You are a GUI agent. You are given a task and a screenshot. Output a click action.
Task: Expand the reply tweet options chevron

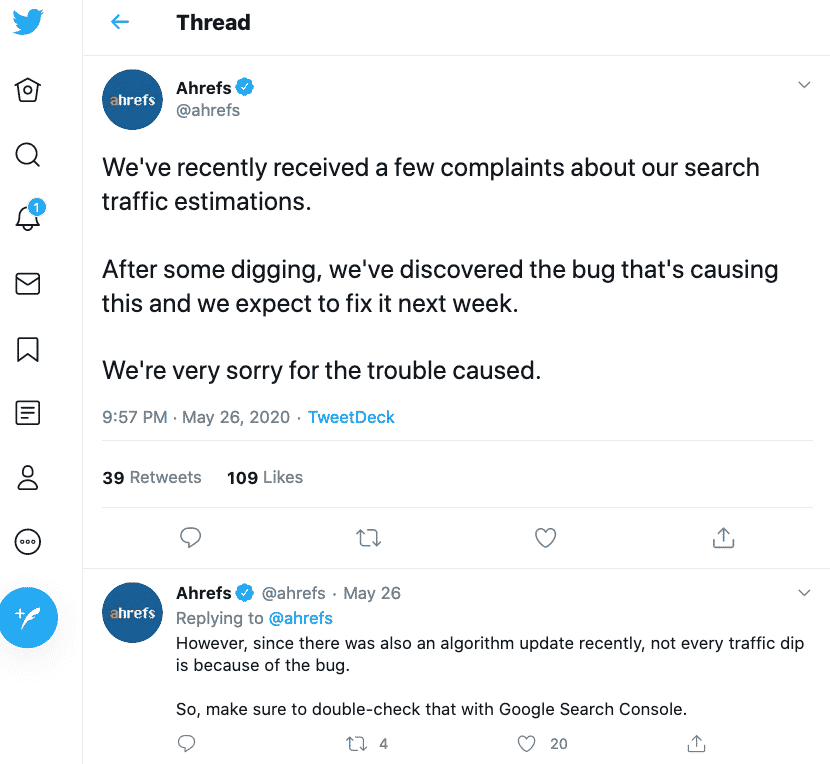(x=804, y=593)
